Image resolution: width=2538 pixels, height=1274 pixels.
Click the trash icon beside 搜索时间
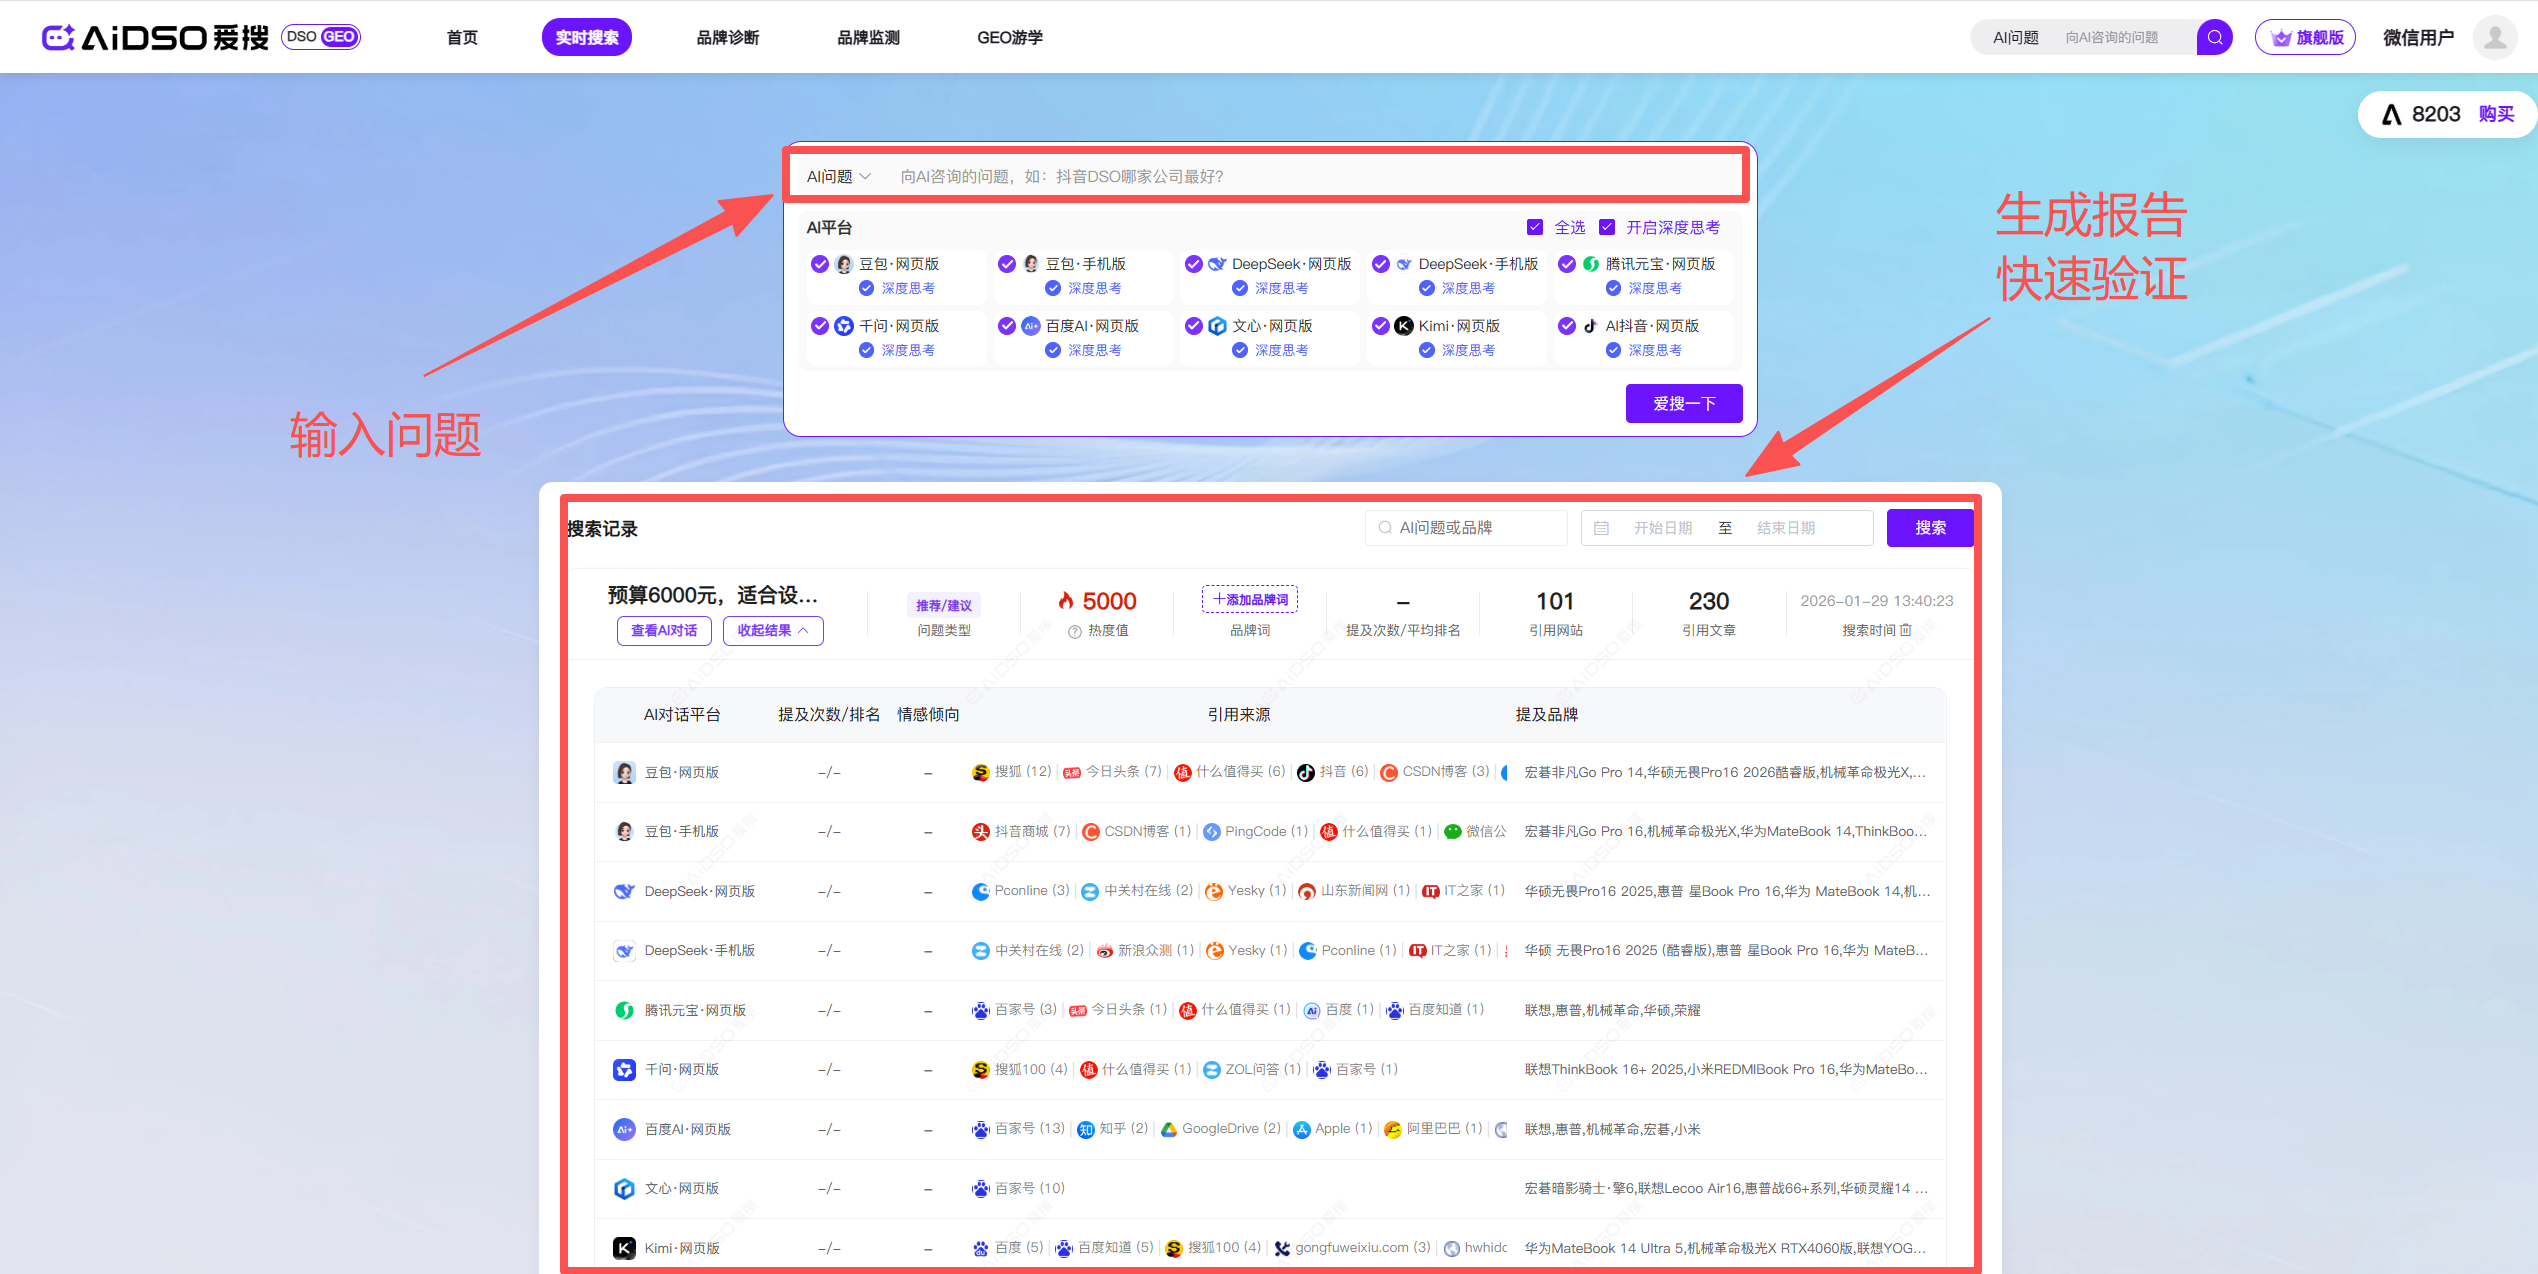(x=1906, y=630)
